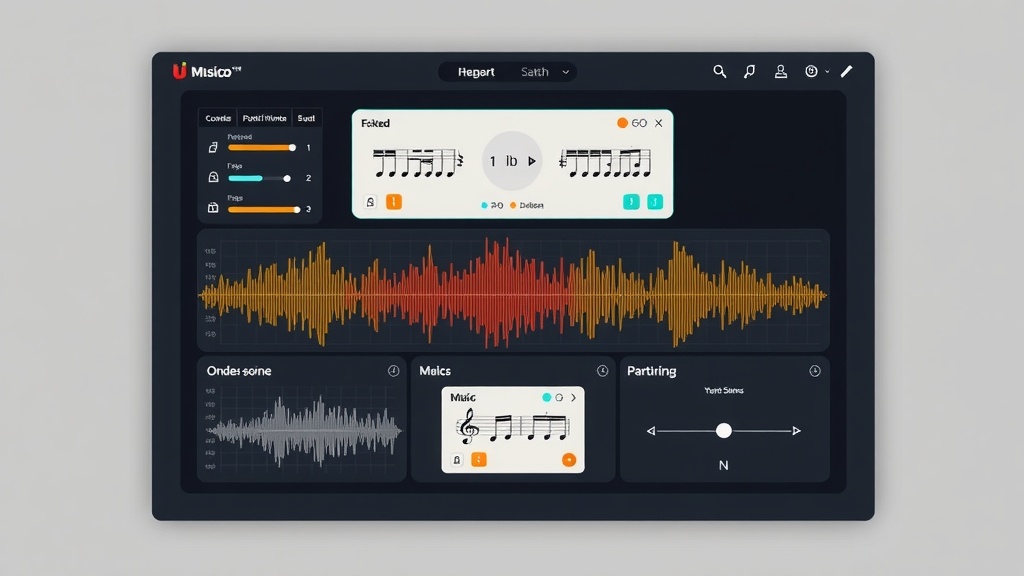Click the orange round button in Music card

point(569,460)
